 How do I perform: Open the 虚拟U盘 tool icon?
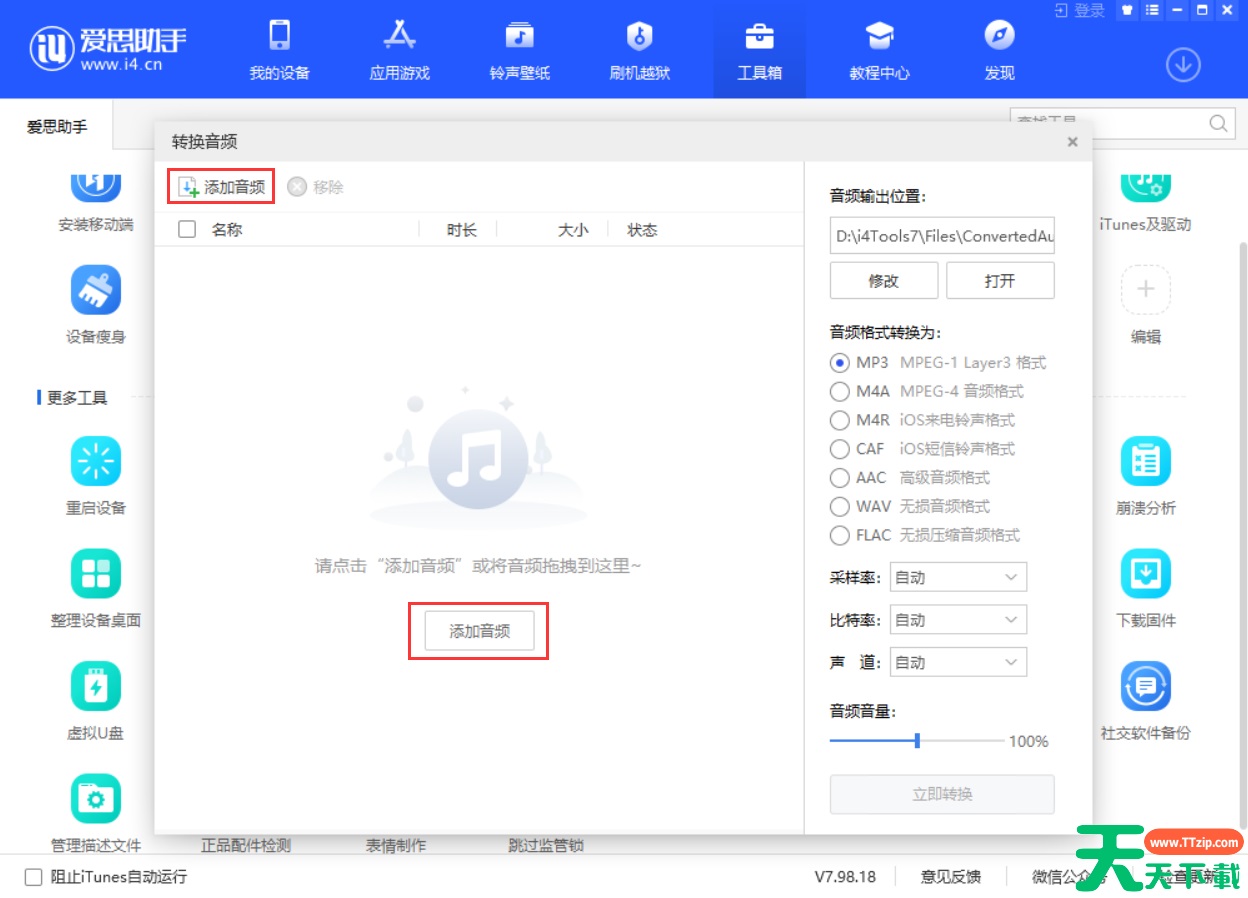pyautogui.click(x=95, y=687)
